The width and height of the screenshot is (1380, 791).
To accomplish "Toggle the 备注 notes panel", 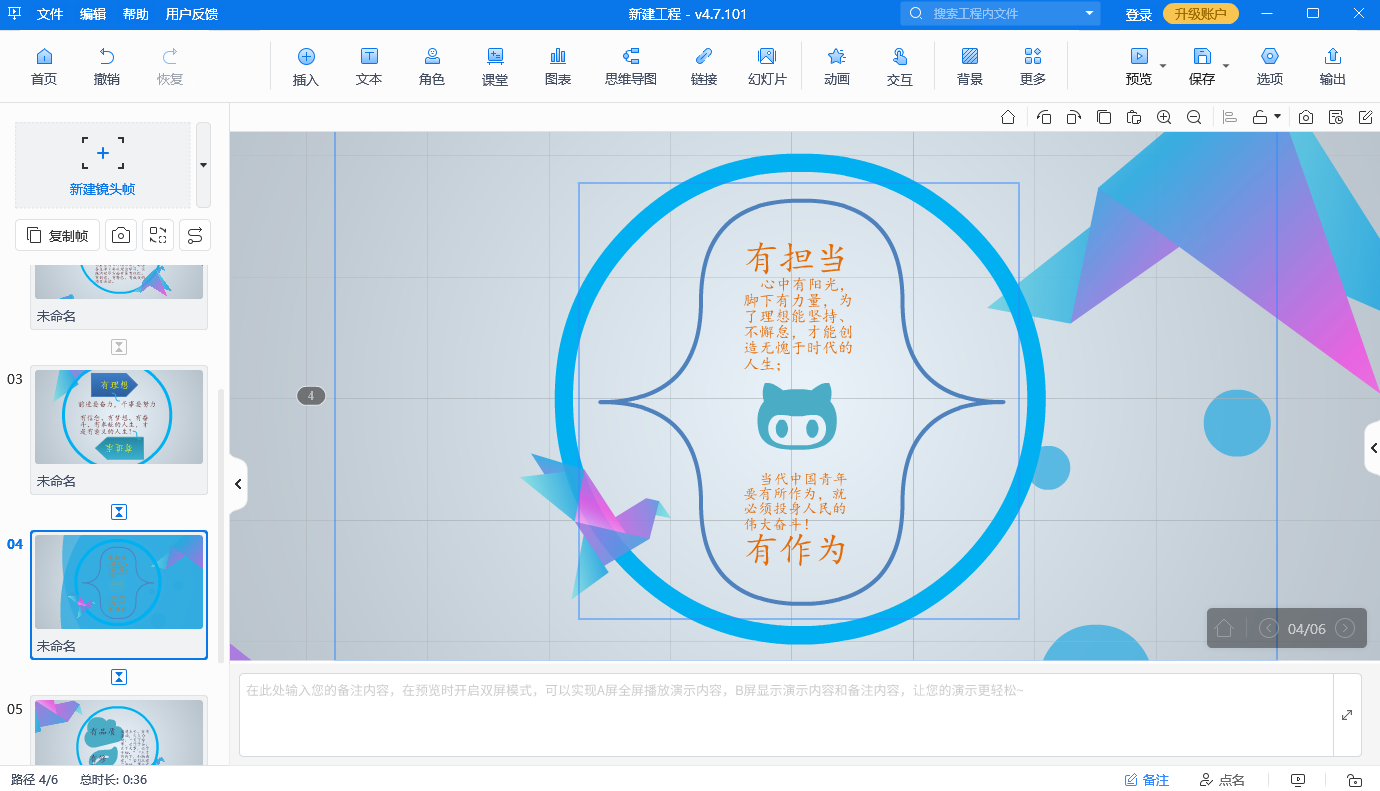I will click(x=1147, y=780).
